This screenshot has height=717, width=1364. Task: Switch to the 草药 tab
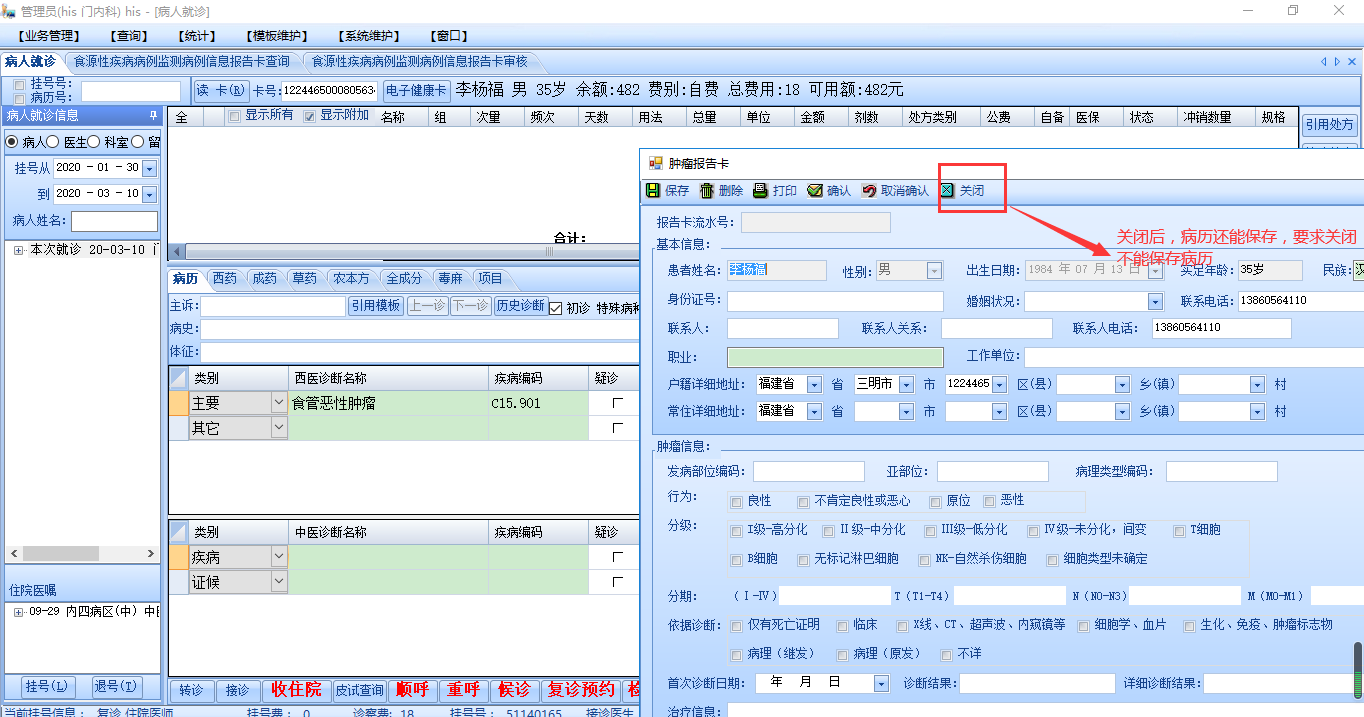click(x=305, y=279)
